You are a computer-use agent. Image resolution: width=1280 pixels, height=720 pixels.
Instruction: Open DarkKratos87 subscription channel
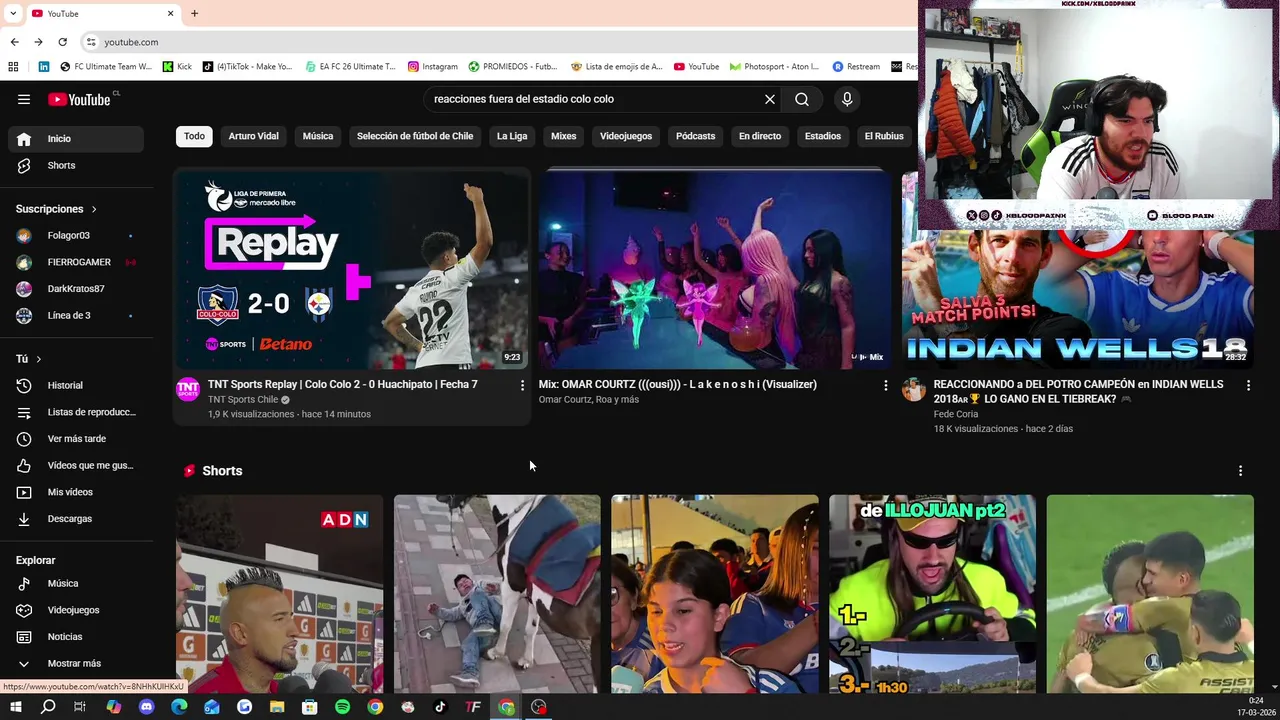[x=76, y=289]
